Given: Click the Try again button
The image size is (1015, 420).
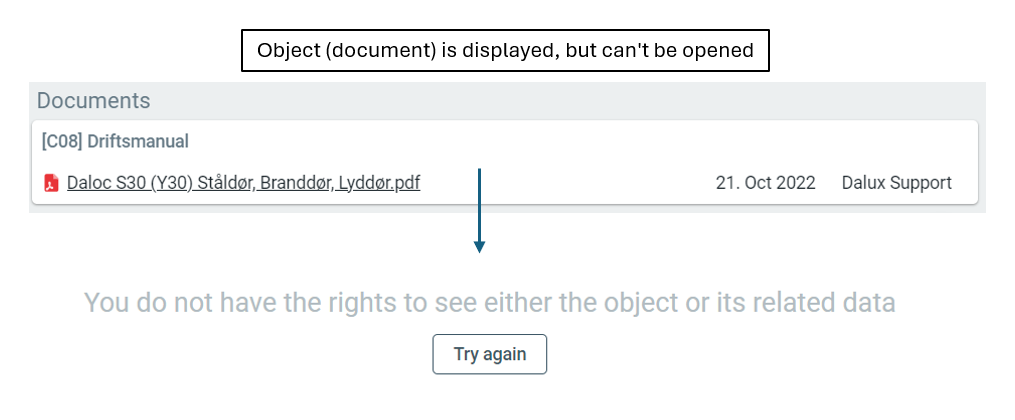Looking at the screenshot, I should (489, 354).
